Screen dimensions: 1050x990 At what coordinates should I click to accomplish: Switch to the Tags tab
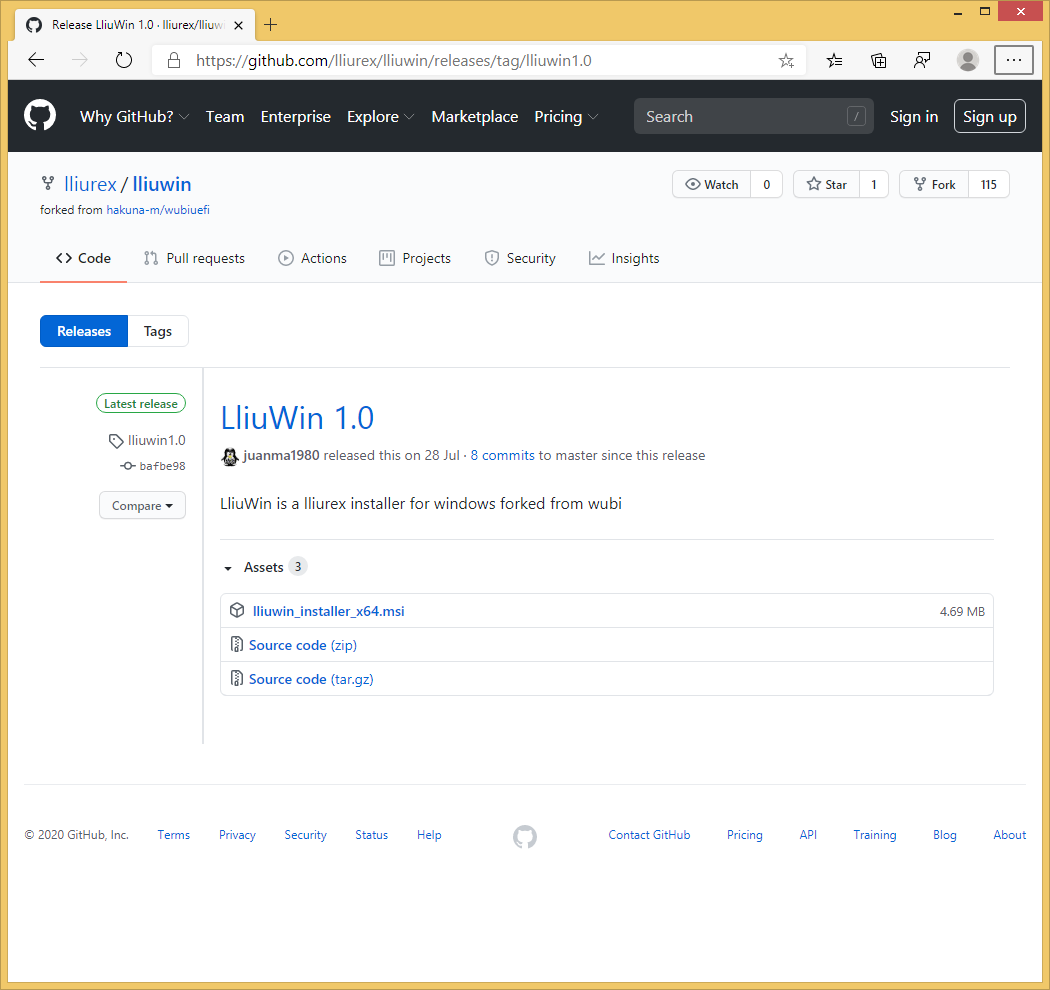click(158, 331)
